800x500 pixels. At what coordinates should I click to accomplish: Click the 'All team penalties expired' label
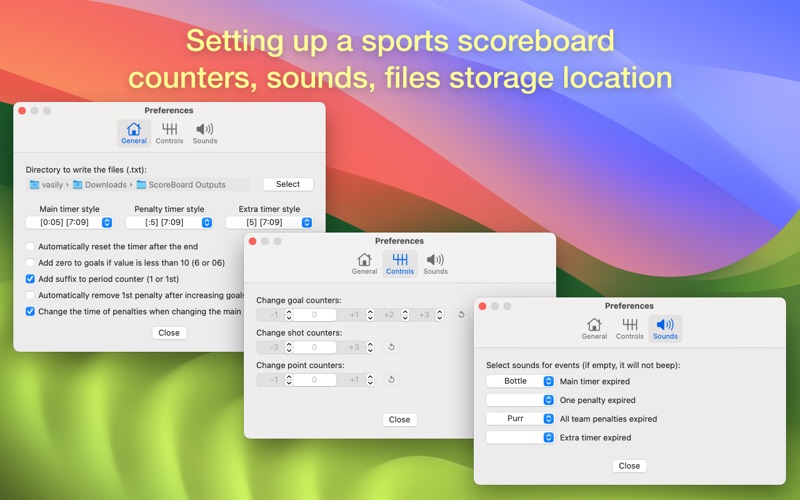click(608, 419)
